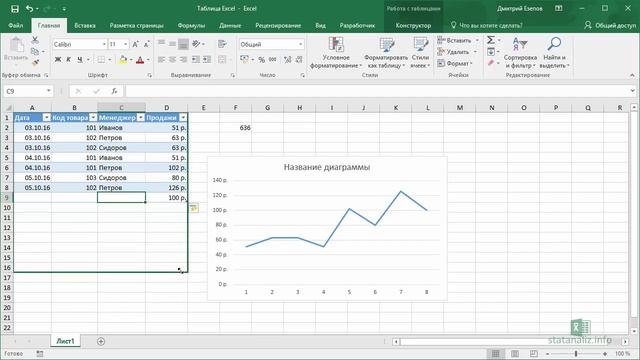Open Условное форматирование menu

[336, 53]
